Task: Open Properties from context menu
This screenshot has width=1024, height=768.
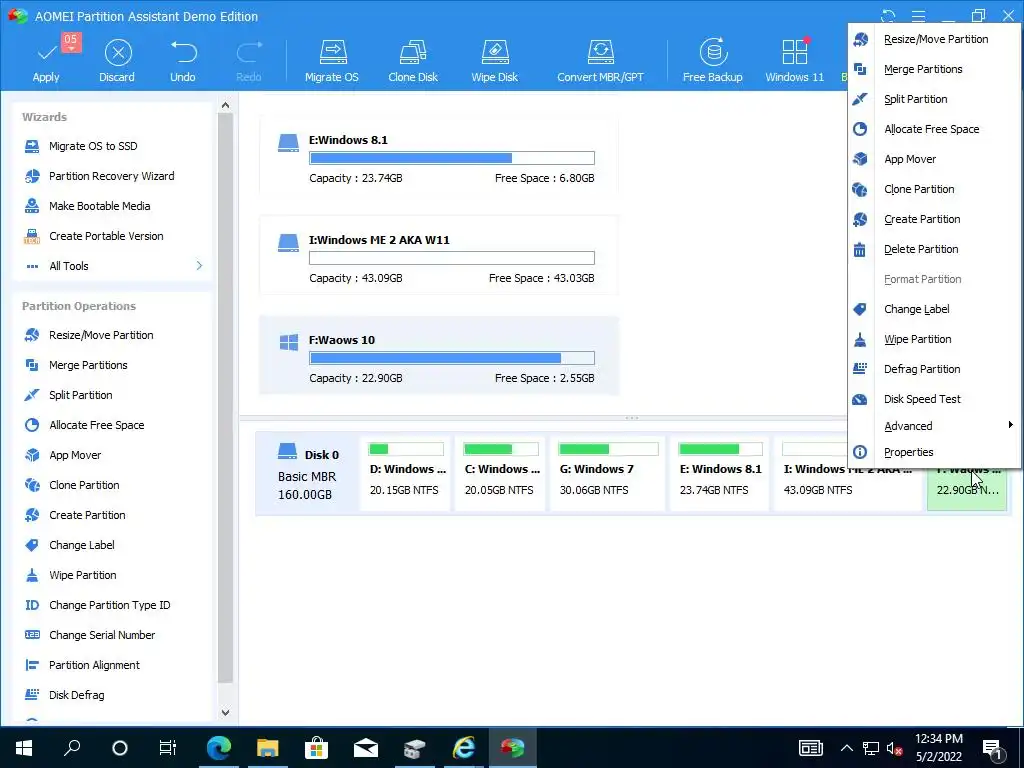Action: point(935,453)
